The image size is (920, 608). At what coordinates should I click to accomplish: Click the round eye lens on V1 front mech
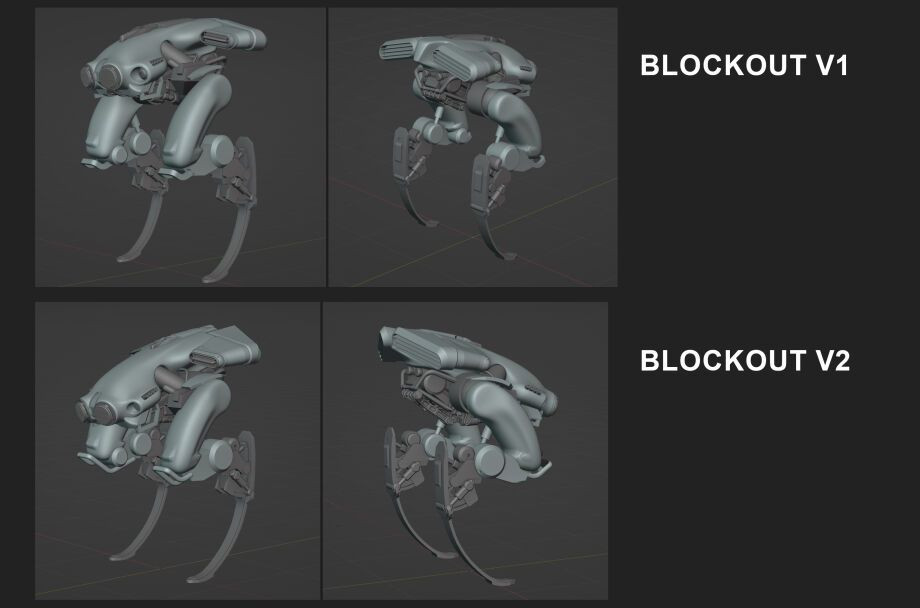[110, 75]
